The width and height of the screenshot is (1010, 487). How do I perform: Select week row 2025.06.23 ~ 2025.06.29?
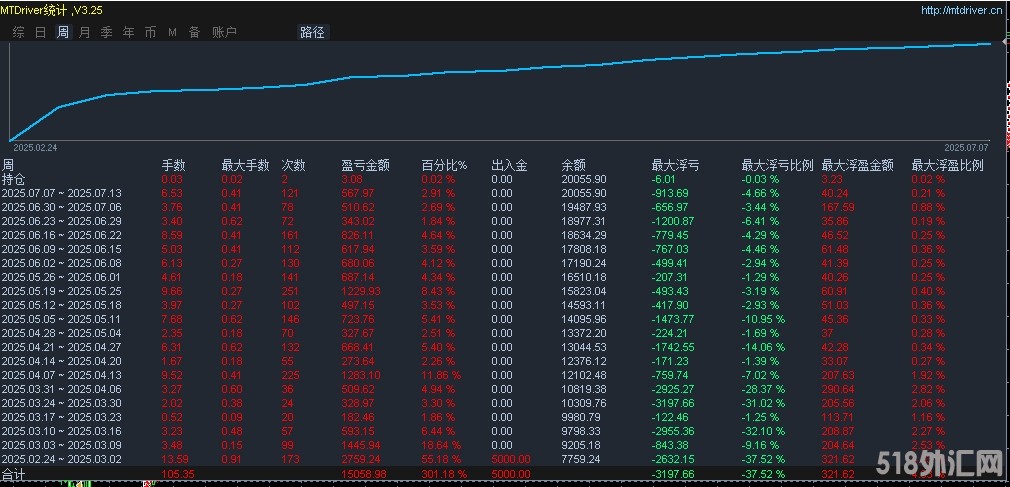[505, 221]
